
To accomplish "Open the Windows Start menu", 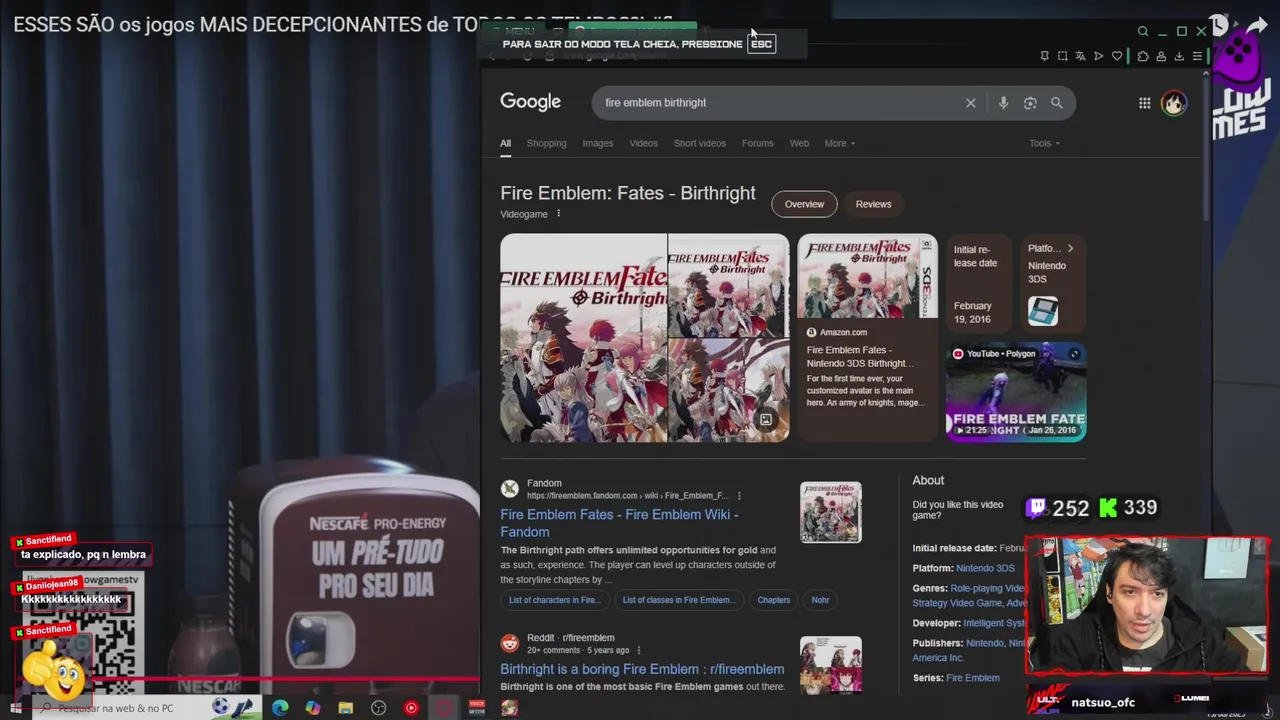I will pyautogui.click(x=15, y=708).
